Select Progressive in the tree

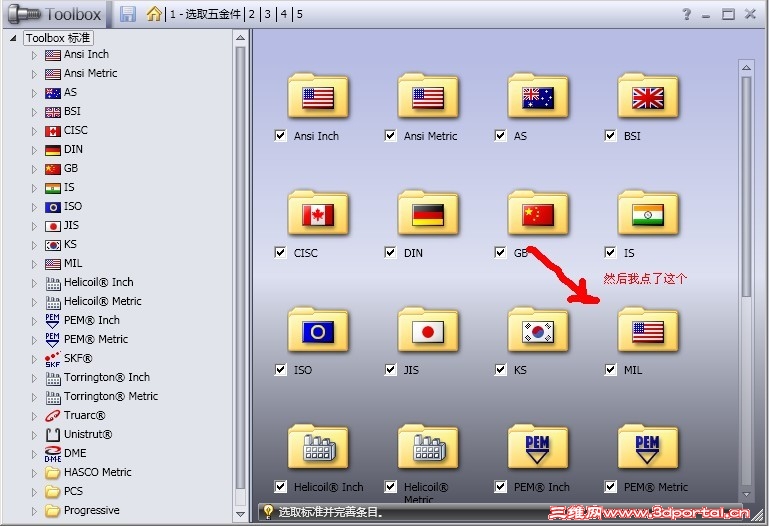(x=91, y=510)
